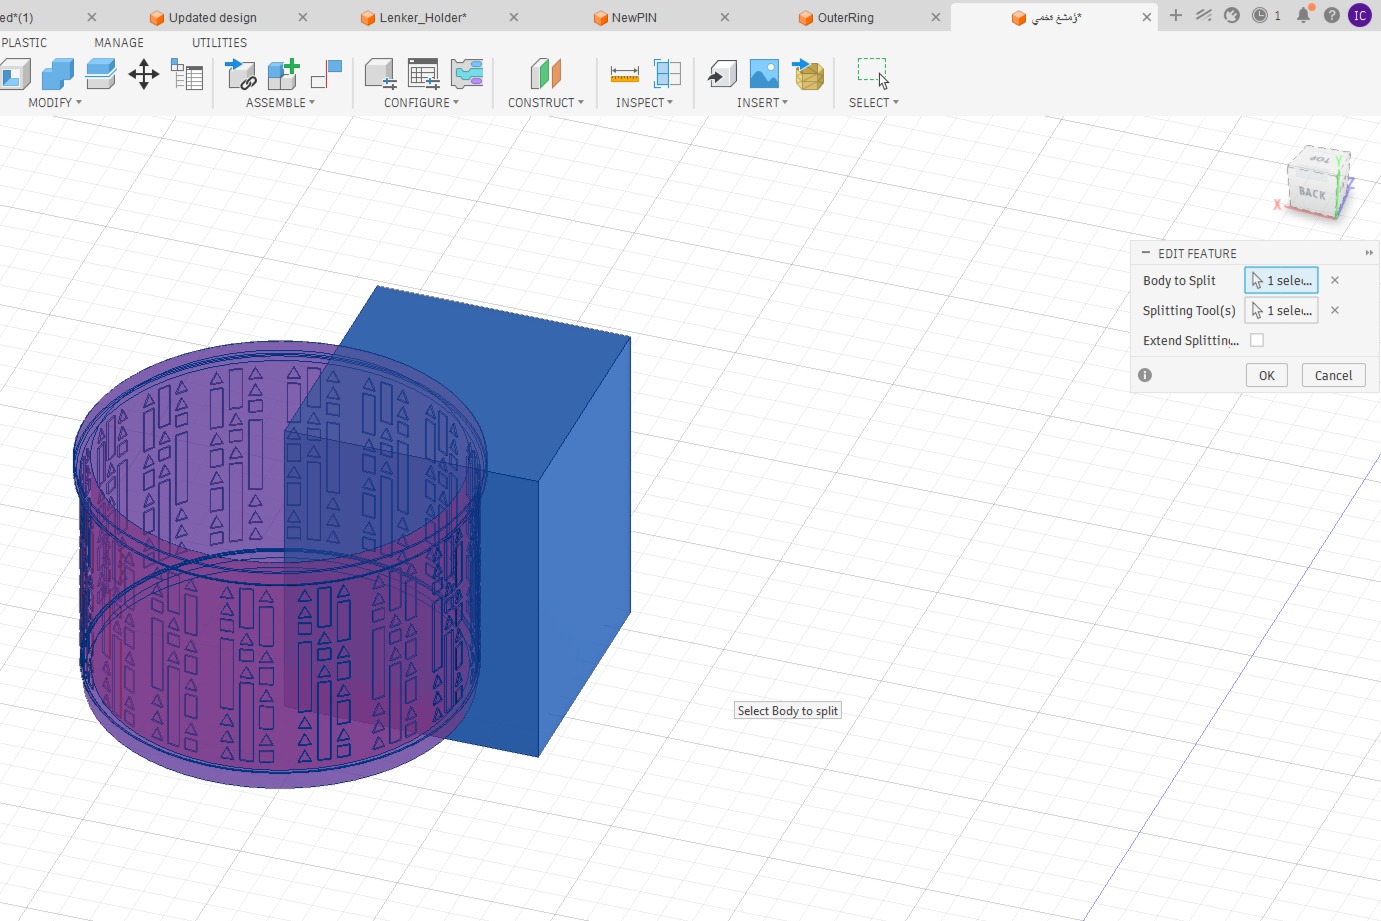Expand the CONFIGURE dropdown
The width and height of the screenshot is (1381, 921).
(421, 103)
